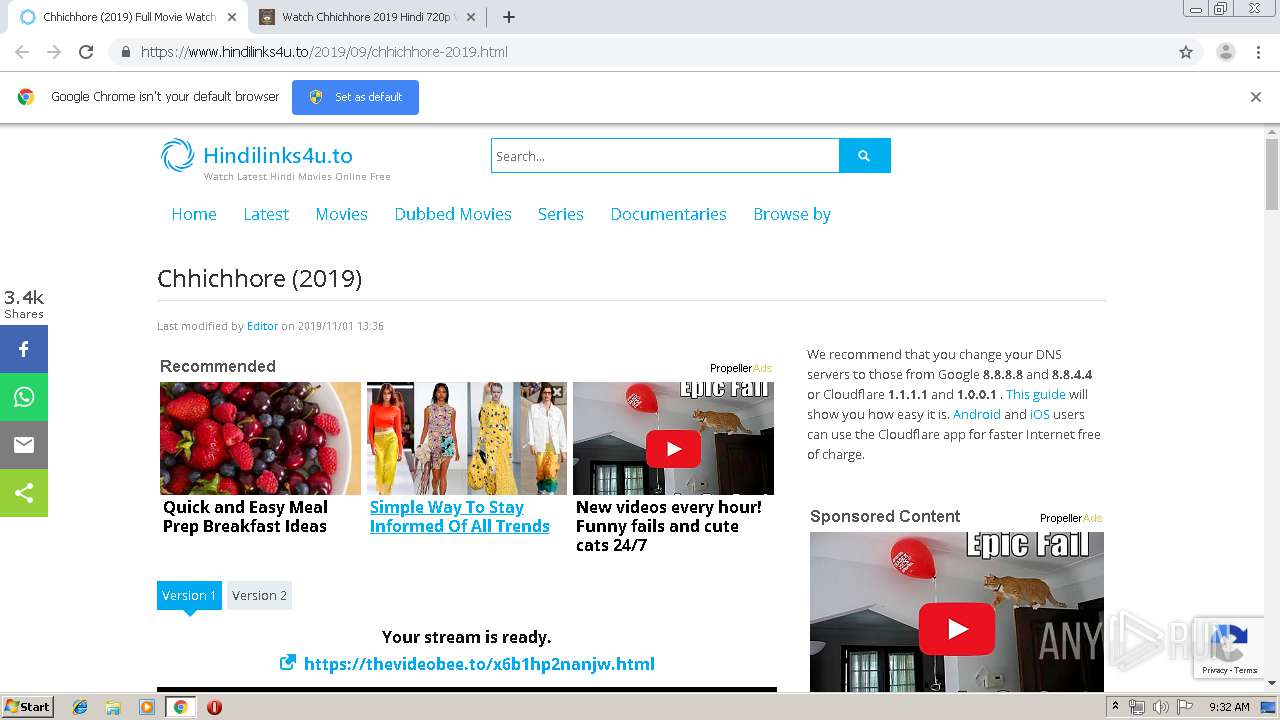Focus the Search... input field
The width and height of the screenshot is (1280, 720).
[665, 156]
